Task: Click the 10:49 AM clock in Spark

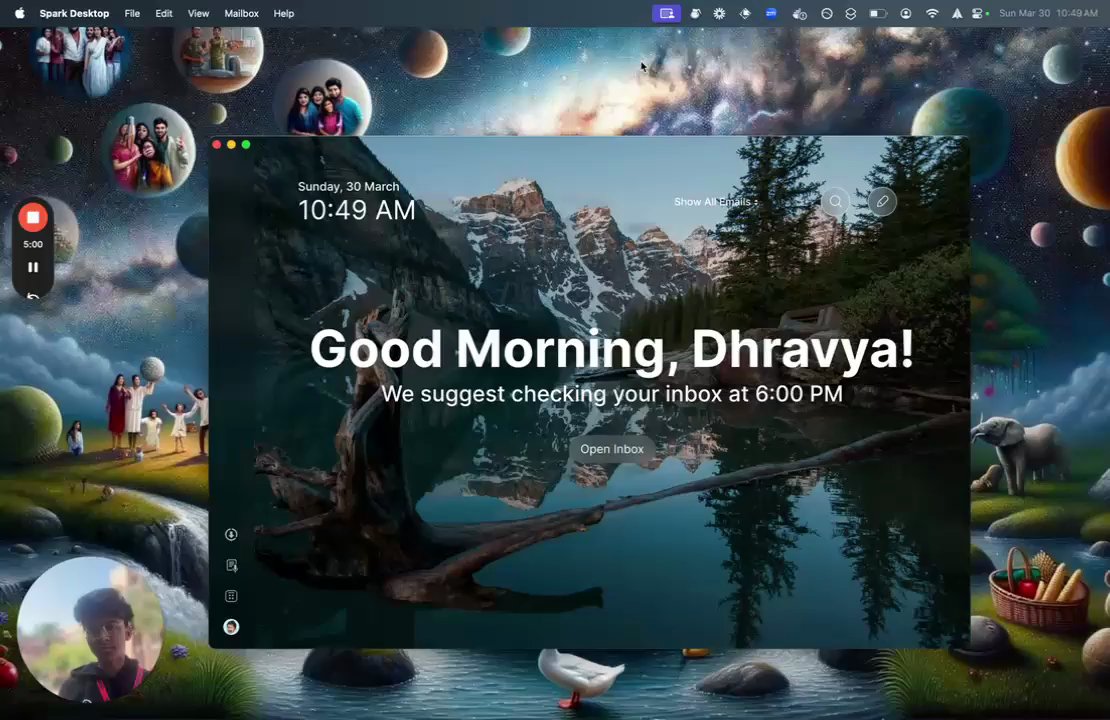Action: (356, 210)
